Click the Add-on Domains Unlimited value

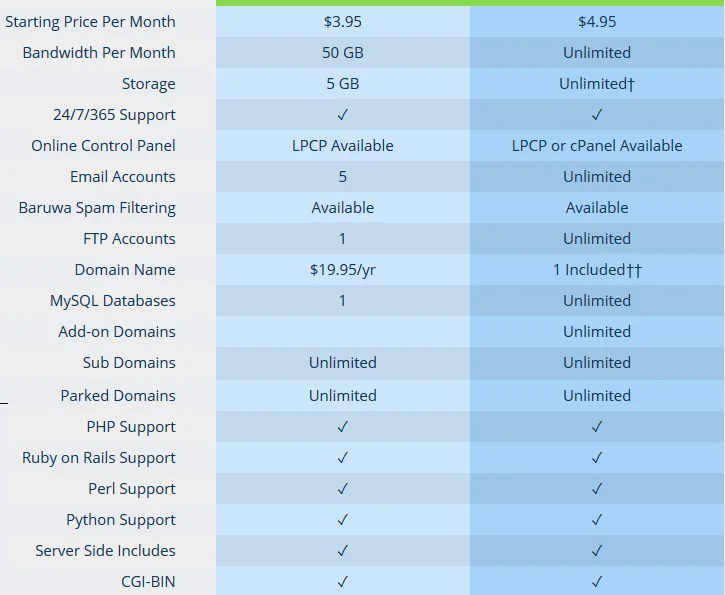point(597,331)
